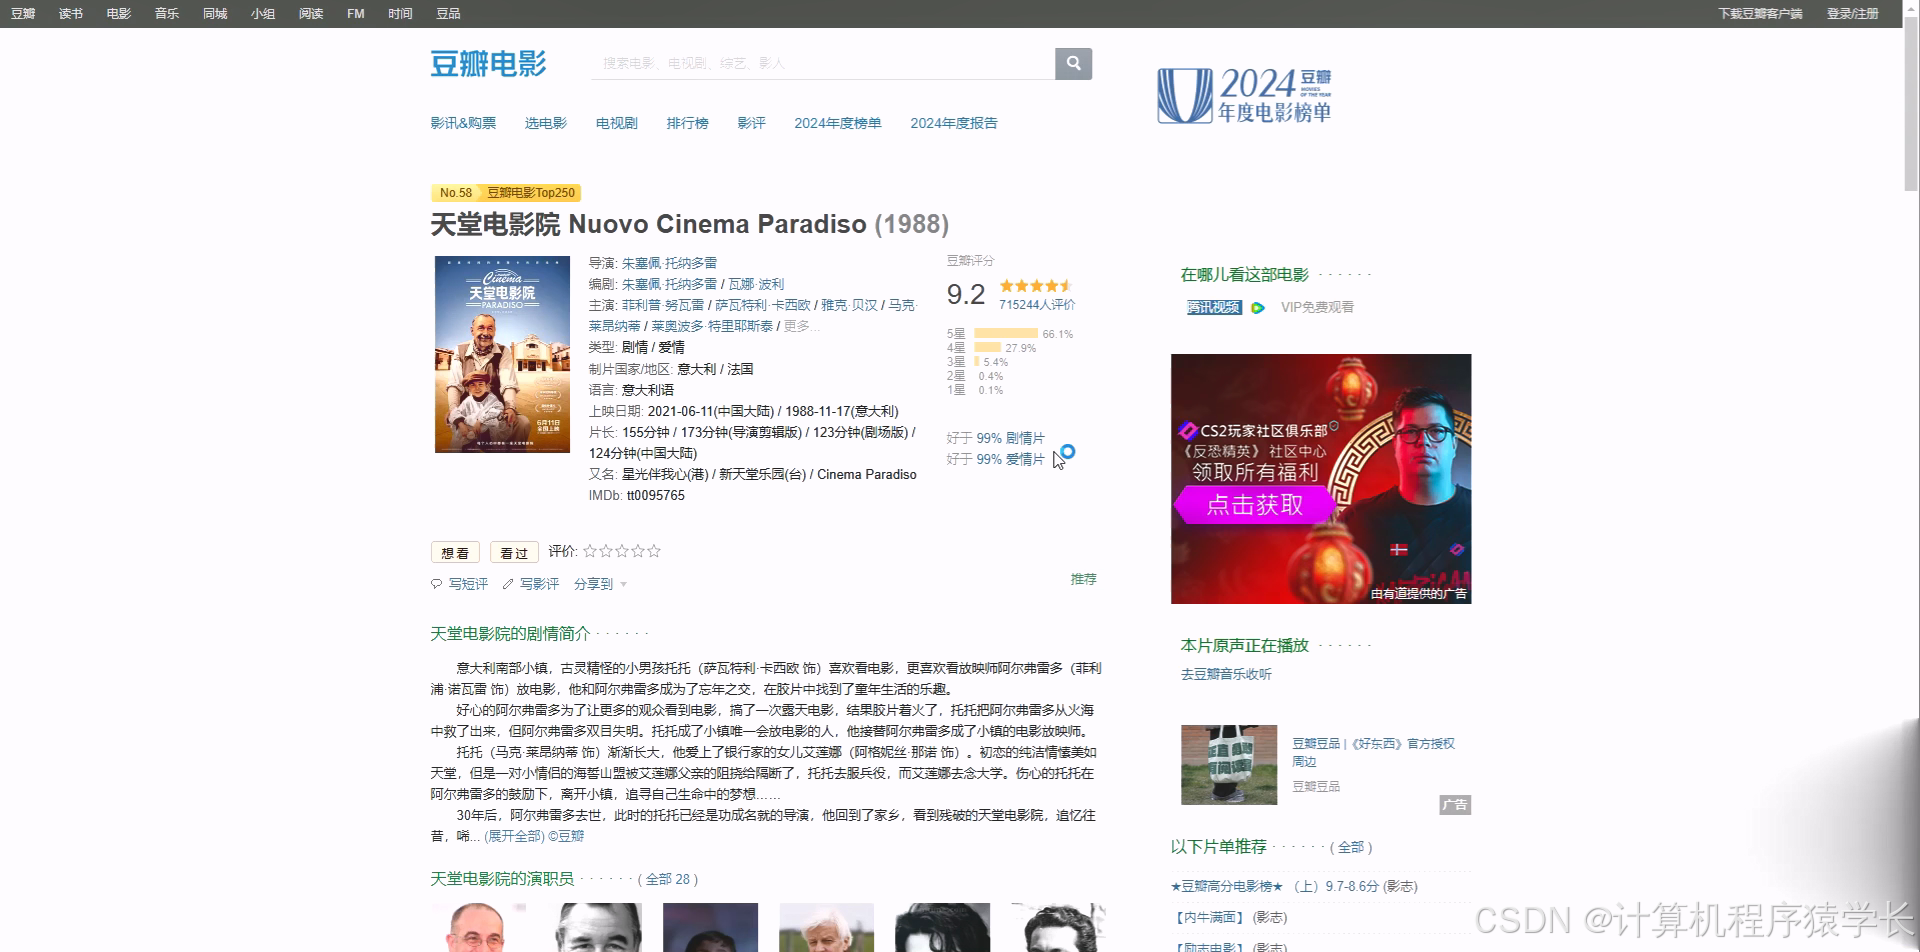
Task: Click the 4星 rating bar
Action: (988, 348)
